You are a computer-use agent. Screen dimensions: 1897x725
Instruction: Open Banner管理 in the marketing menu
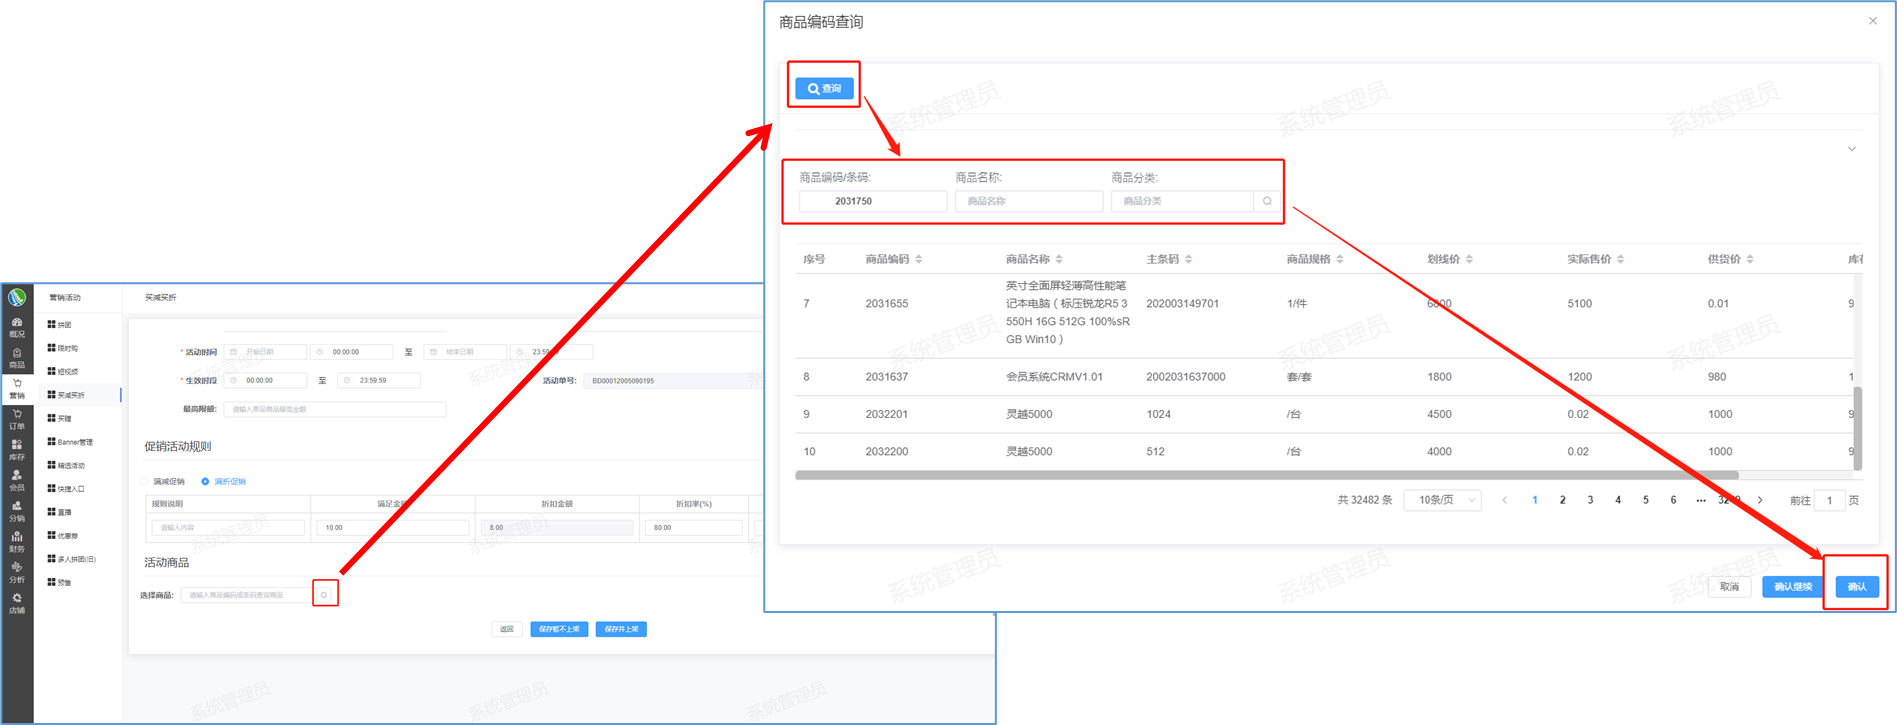click(x=74, y=442)
